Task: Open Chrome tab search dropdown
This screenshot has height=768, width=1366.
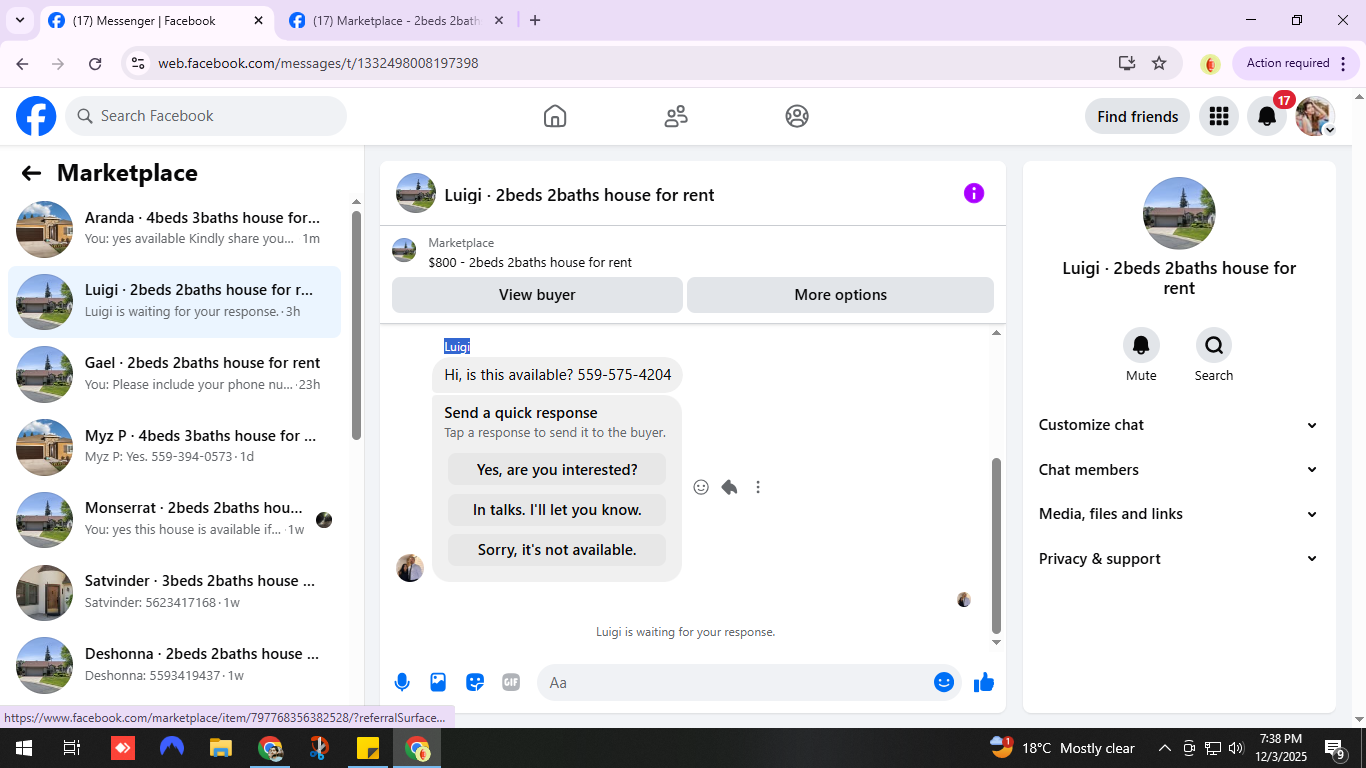Action: click(x=19, y=20)
